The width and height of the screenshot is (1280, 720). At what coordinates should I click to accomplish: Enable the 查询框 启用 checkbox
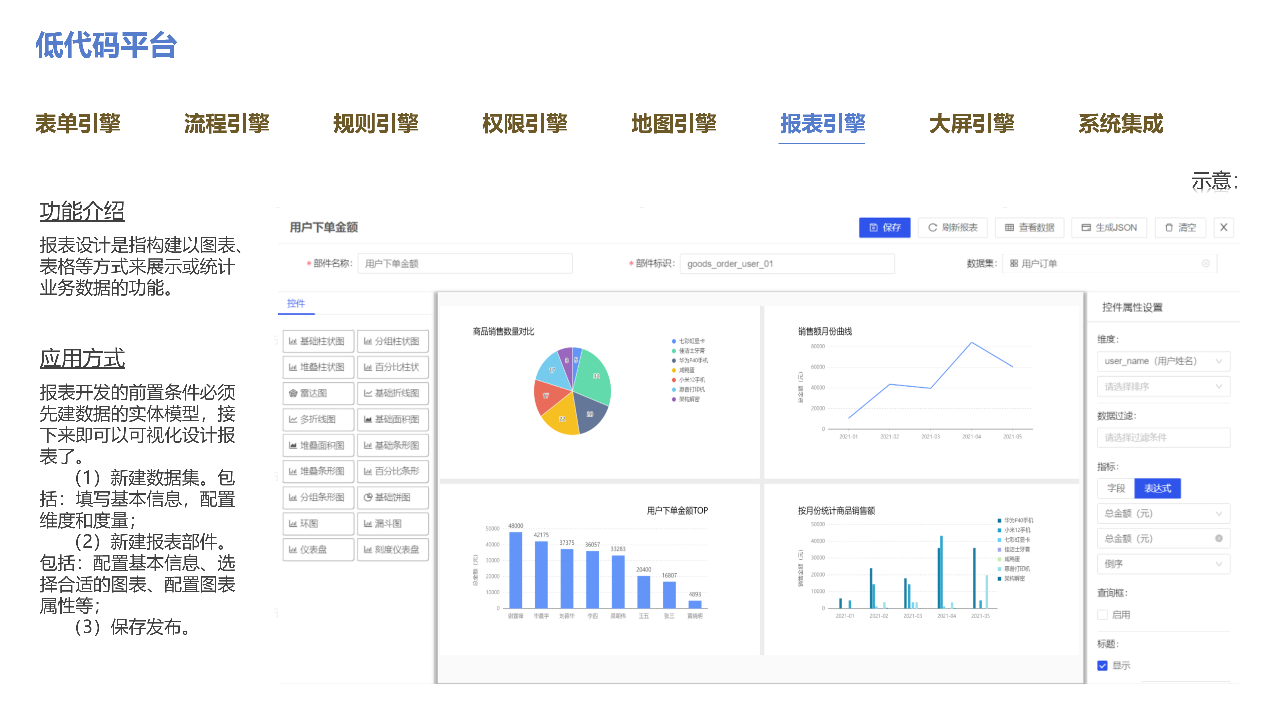pyautogui.click(x=1102, y=615)
